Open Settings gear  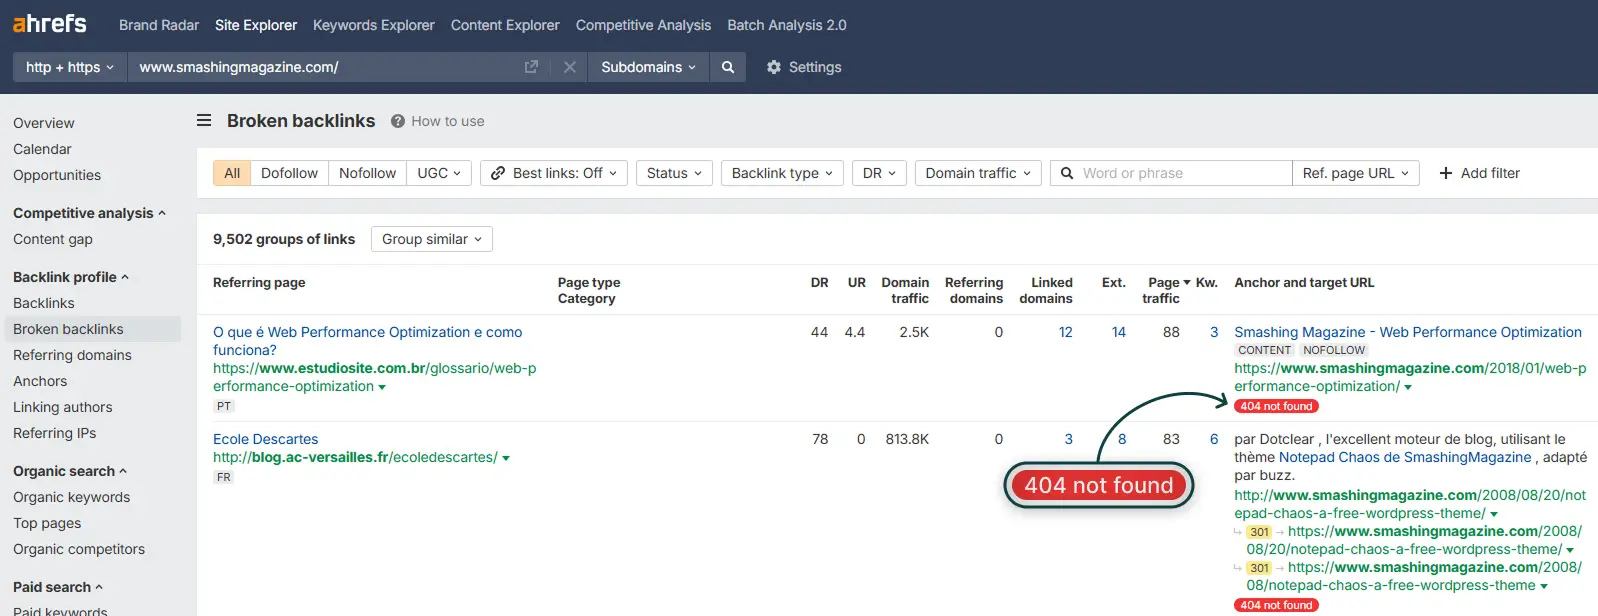[773, 67]
